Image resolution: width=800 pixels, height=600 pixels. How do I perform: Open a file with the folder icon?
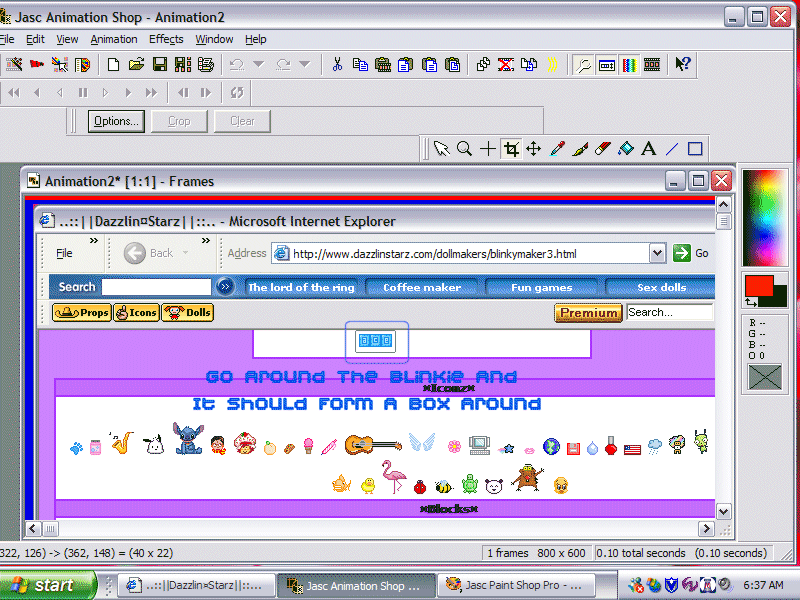136,64
